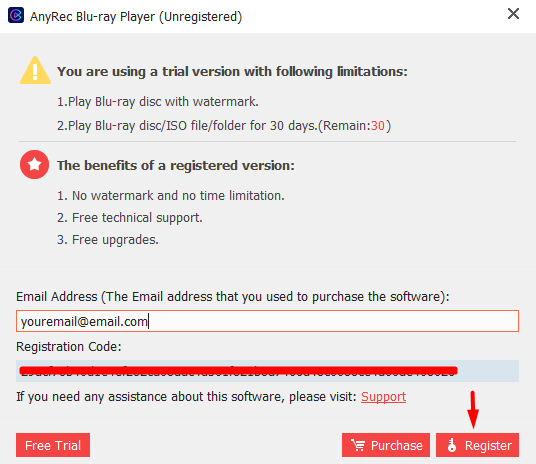Open the Support link
The height and width of the screenshot is (464, 536).
(x=383, y=397)
